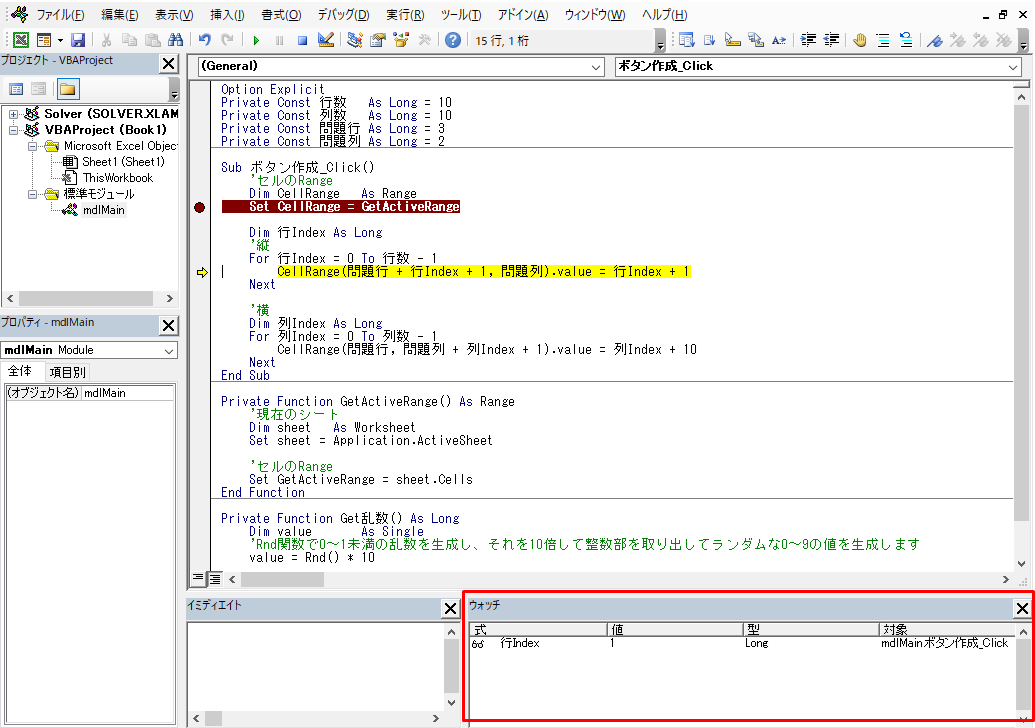Close the ウォッチ watch window
The image size is (1035, 728).
pyautogui.click(x=1022, y=608)
